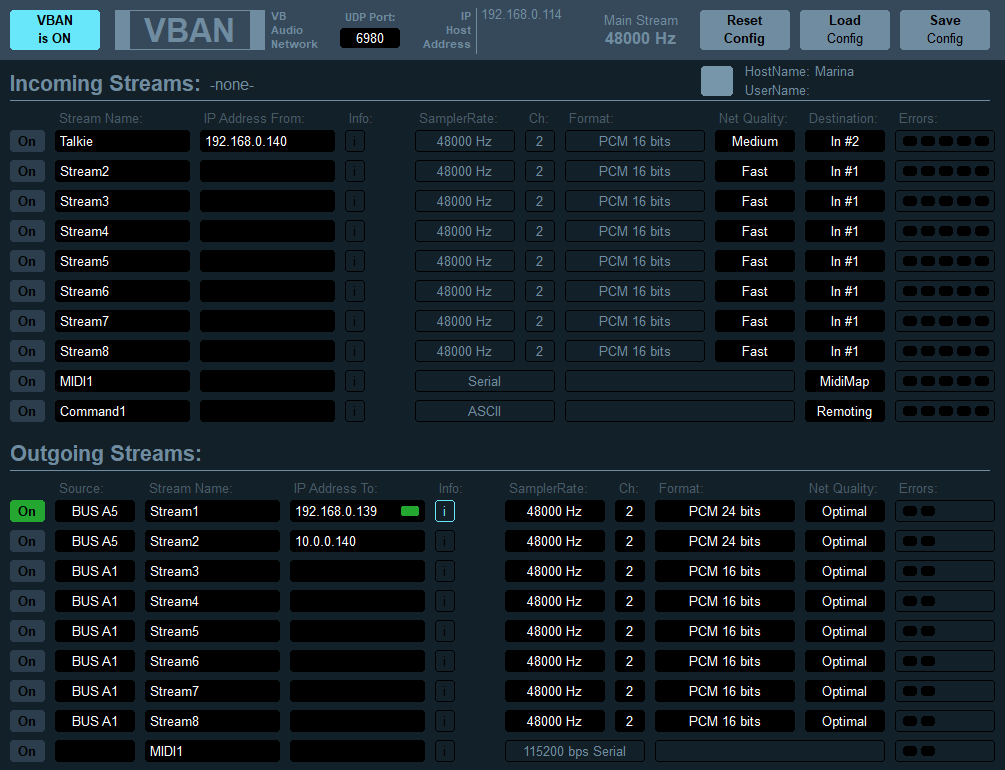Enable incoming Stream3 with On button
The height and width of the screenshot is (770, 1005).
click(27, 201)
